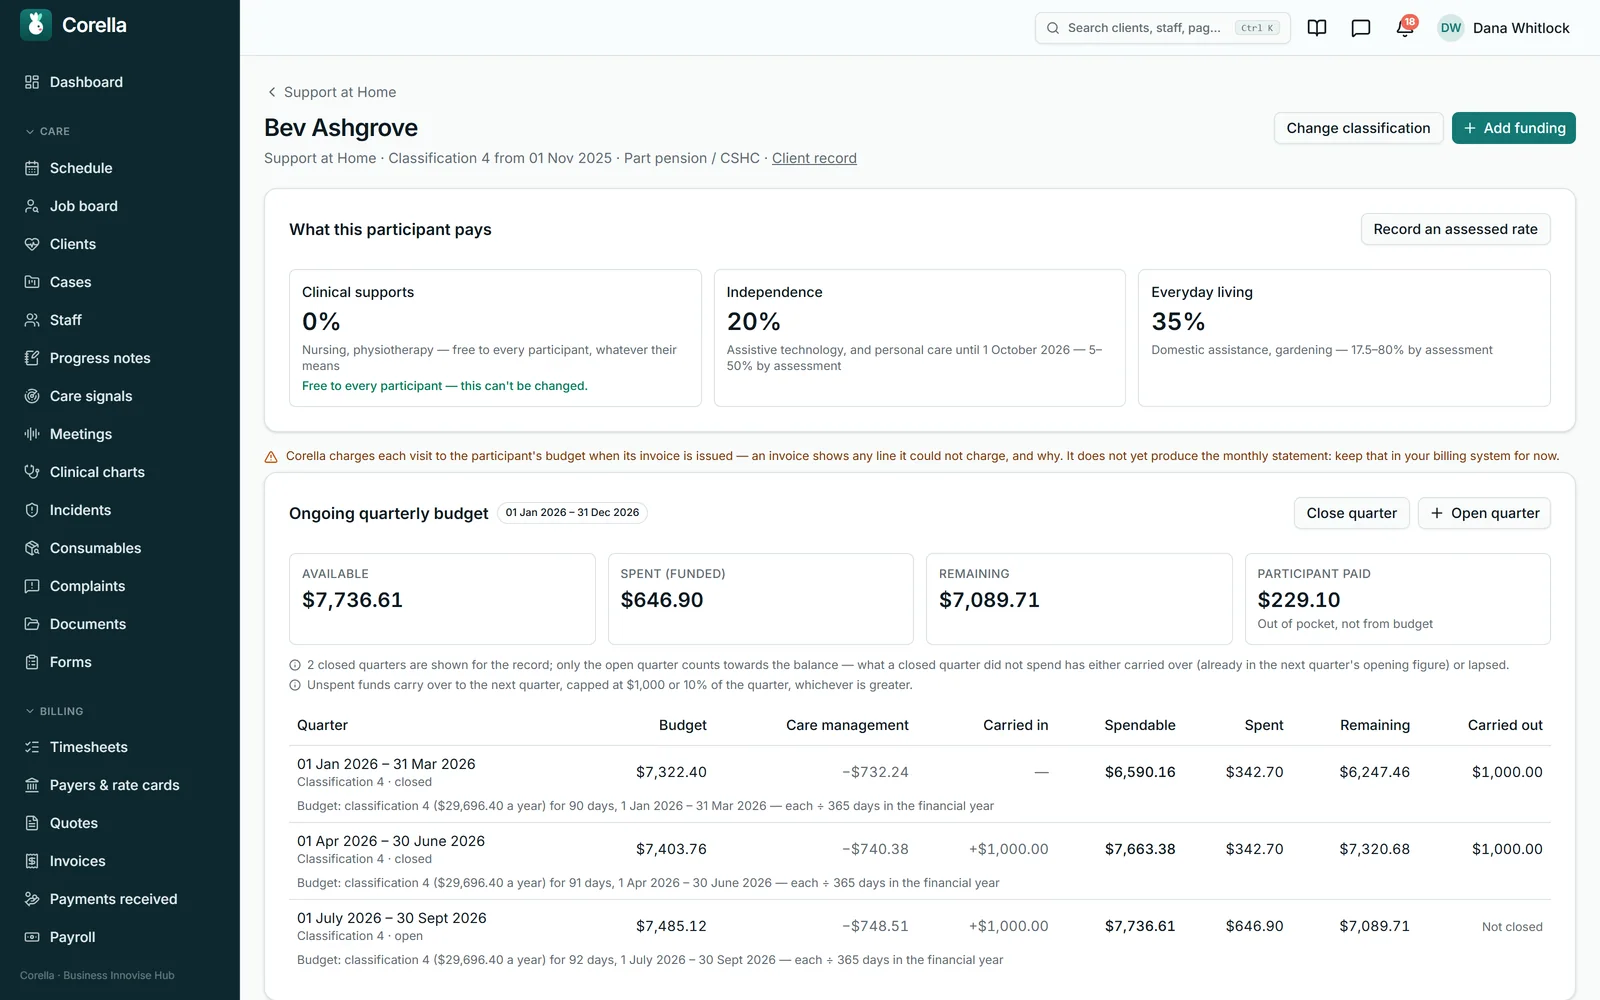This screenshot has width=1600, height=1000.
Task: Open the notifications bell icon
Action: click(1405, 28)
